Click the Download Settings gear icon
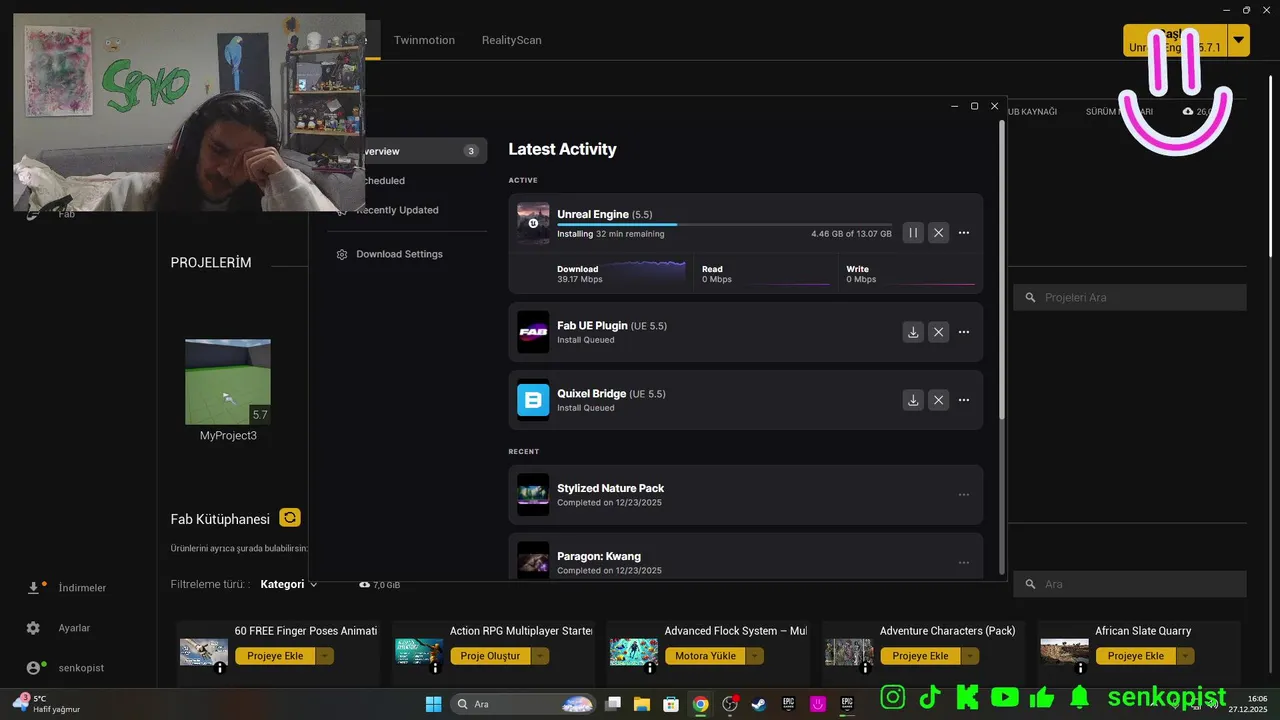The image size is (1280, 720). [x=342, y=254]
